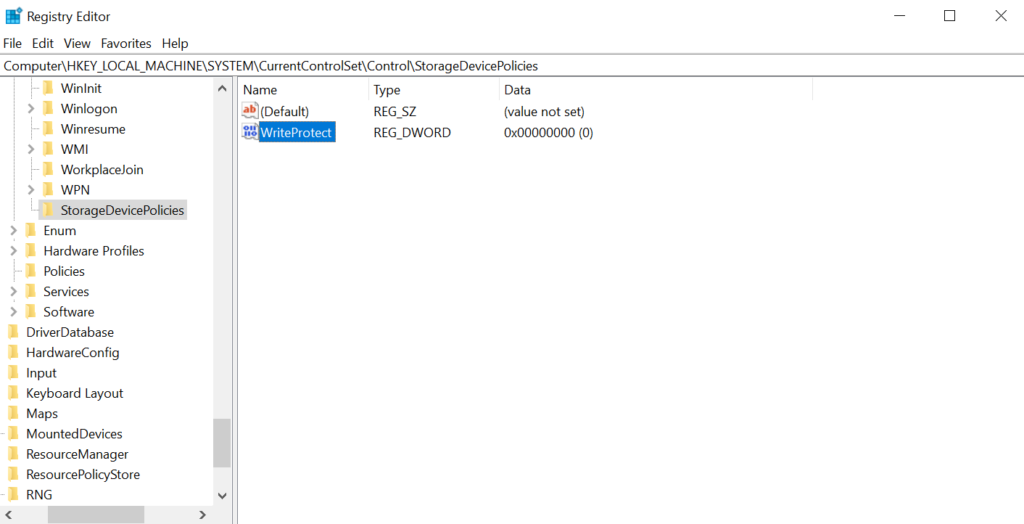The image size is (1024, 524).
Task: Open the Help menu
Action: [175, 43]
